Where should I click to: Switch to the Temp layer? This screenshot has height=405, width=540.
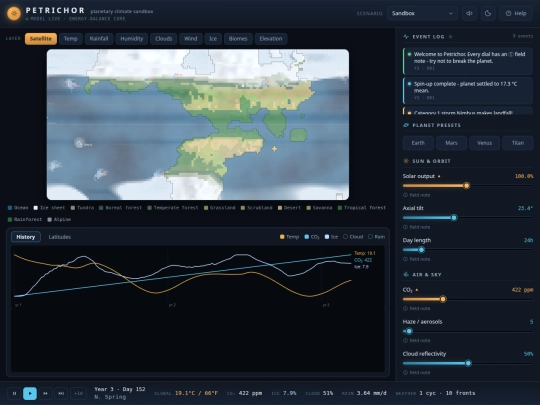coord(71,39)
